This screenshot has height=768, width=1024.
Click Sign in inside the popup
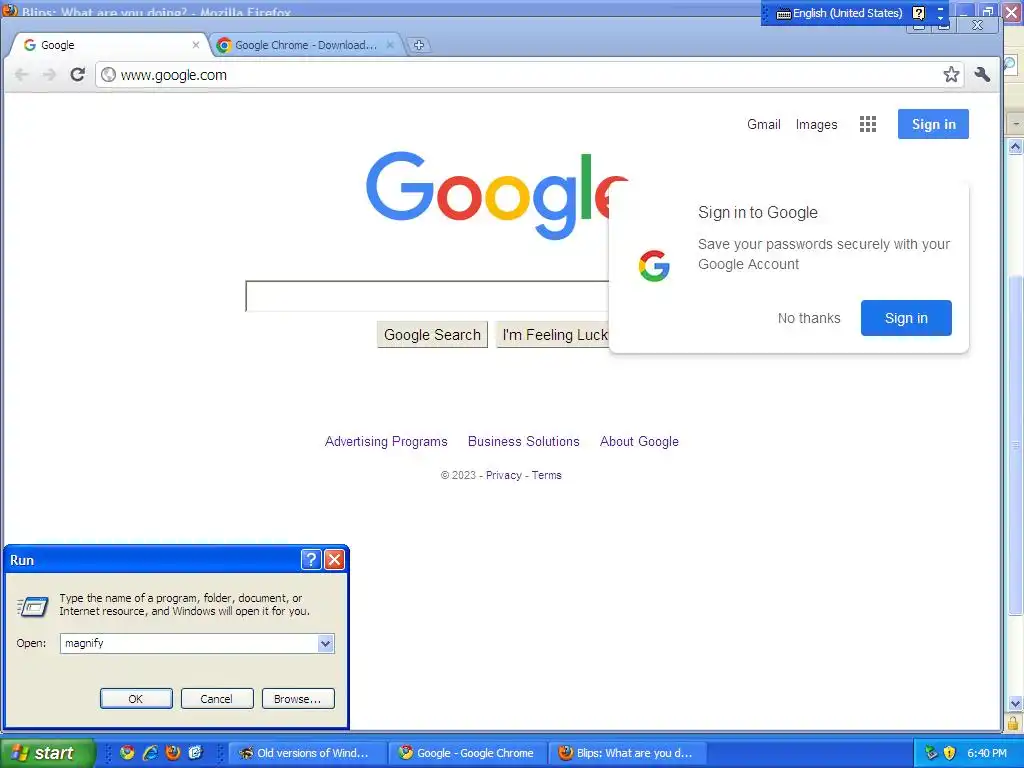[x=906, y=318]
